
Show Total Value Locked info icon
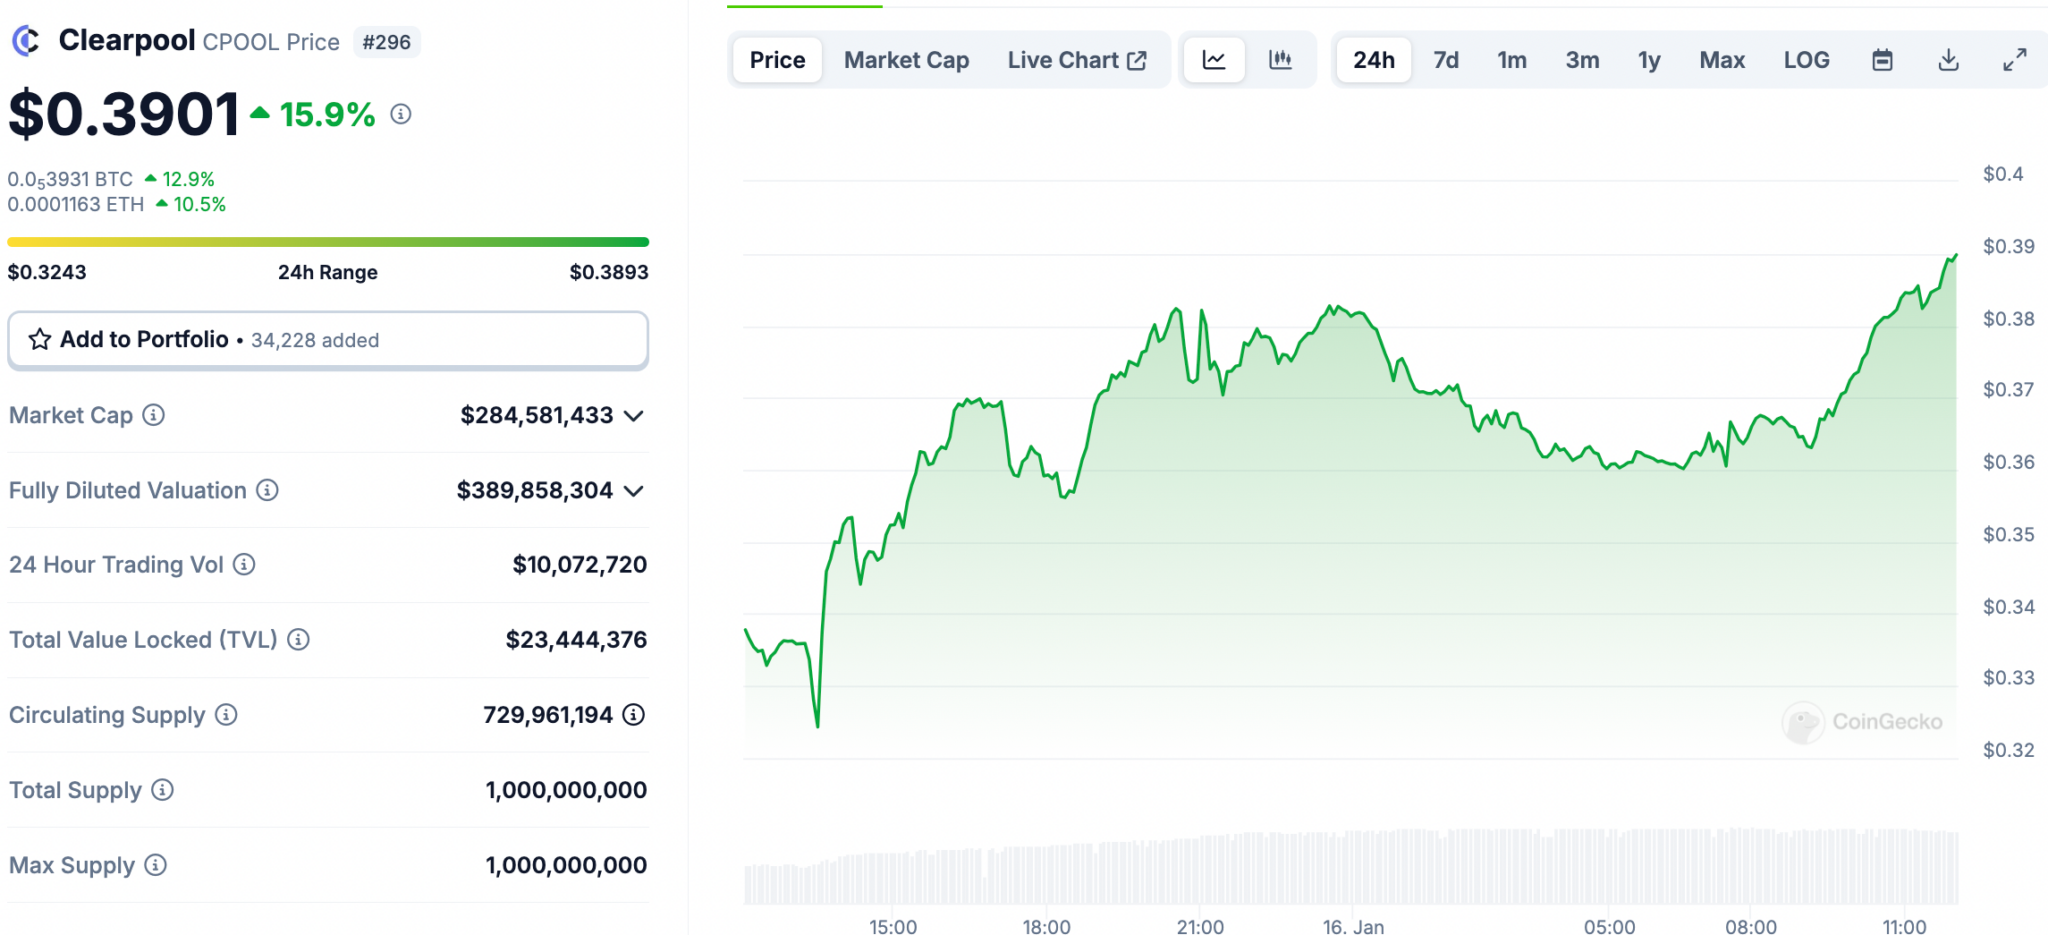(x=298, y=639)
